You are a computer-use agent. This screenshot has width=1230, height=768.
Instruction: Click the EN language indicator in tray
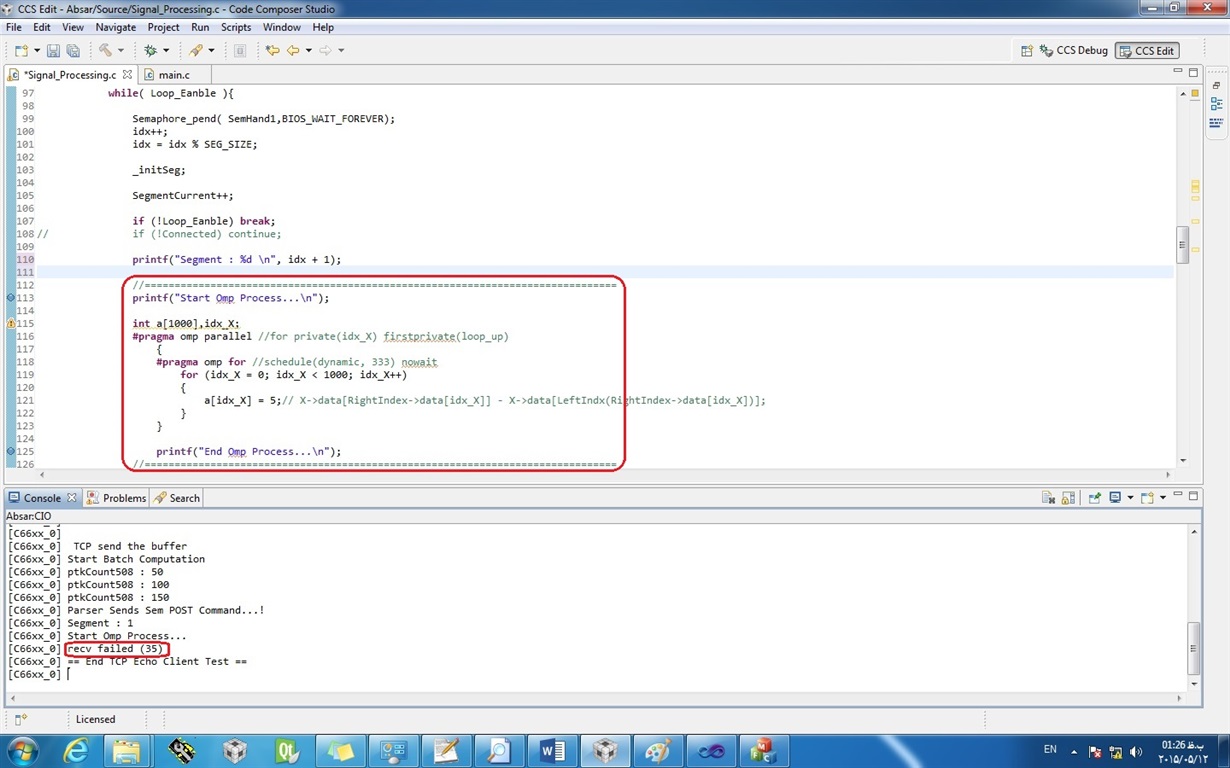tap(1050, 749)
